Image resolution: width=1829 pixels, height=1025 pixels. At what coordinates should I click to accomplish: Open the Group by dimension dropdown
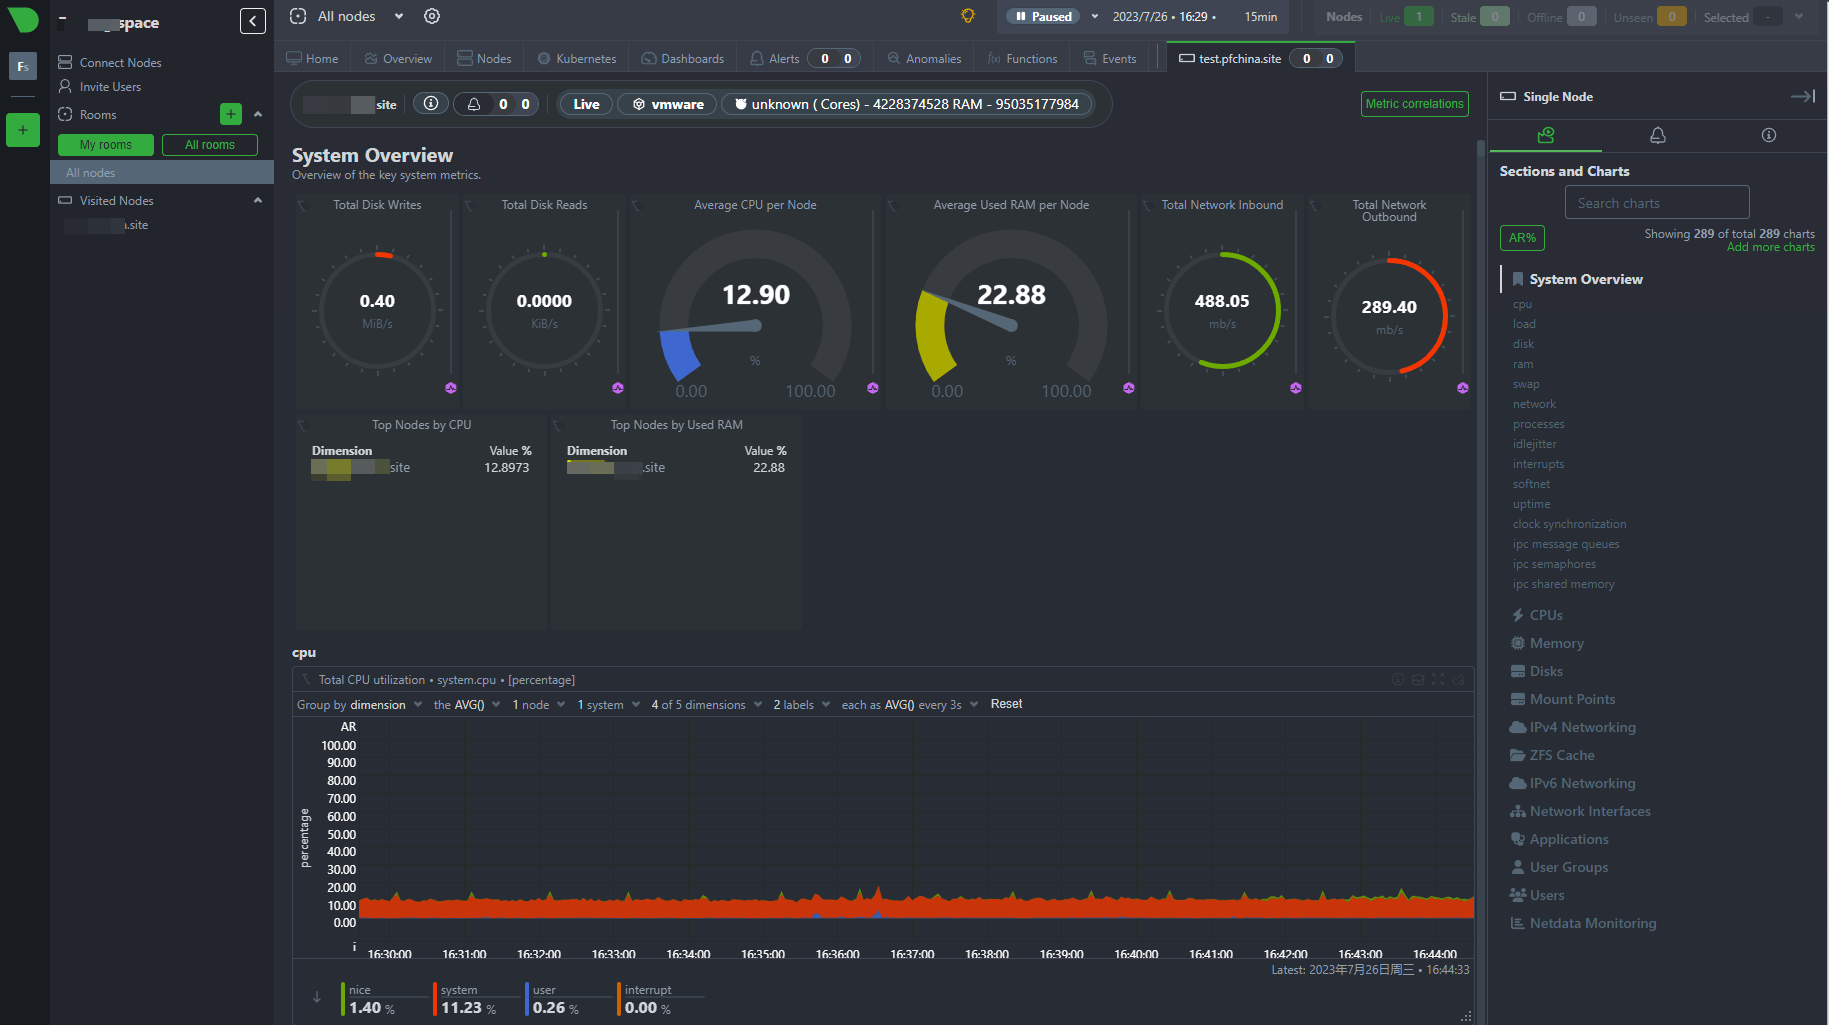point(360,705)
